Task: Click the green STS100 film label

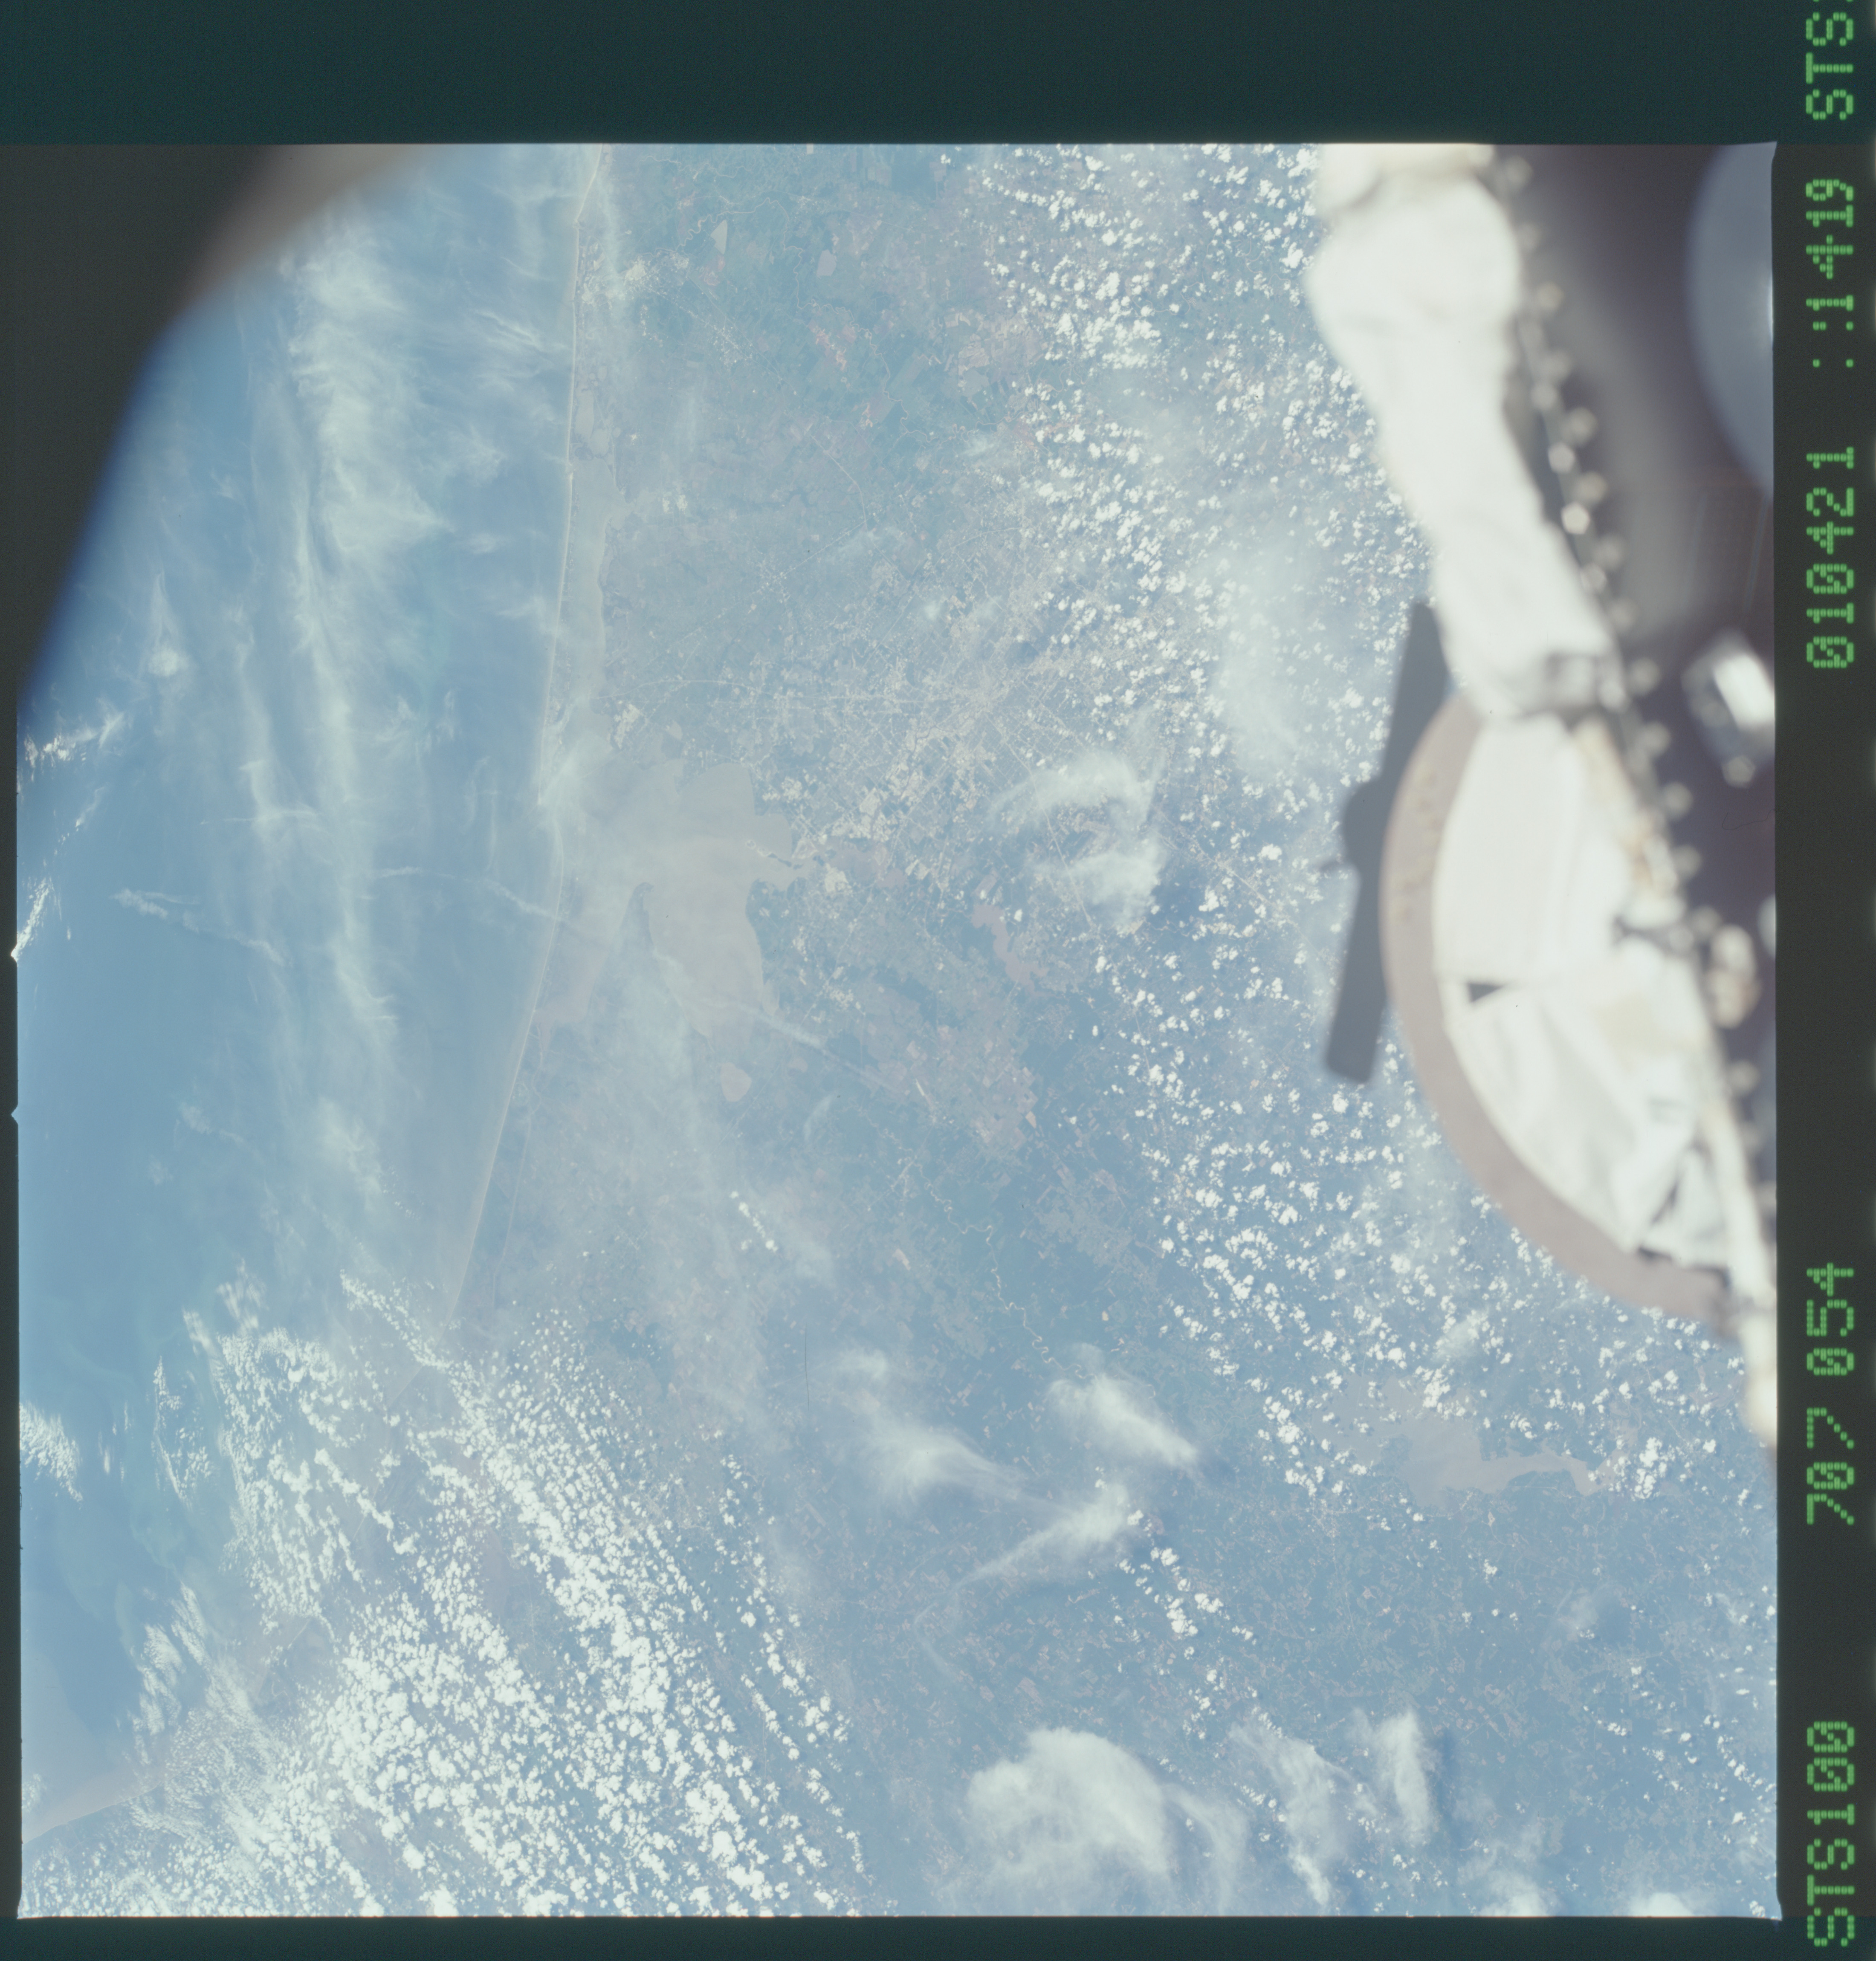Action: (x=1830, y=1837)
